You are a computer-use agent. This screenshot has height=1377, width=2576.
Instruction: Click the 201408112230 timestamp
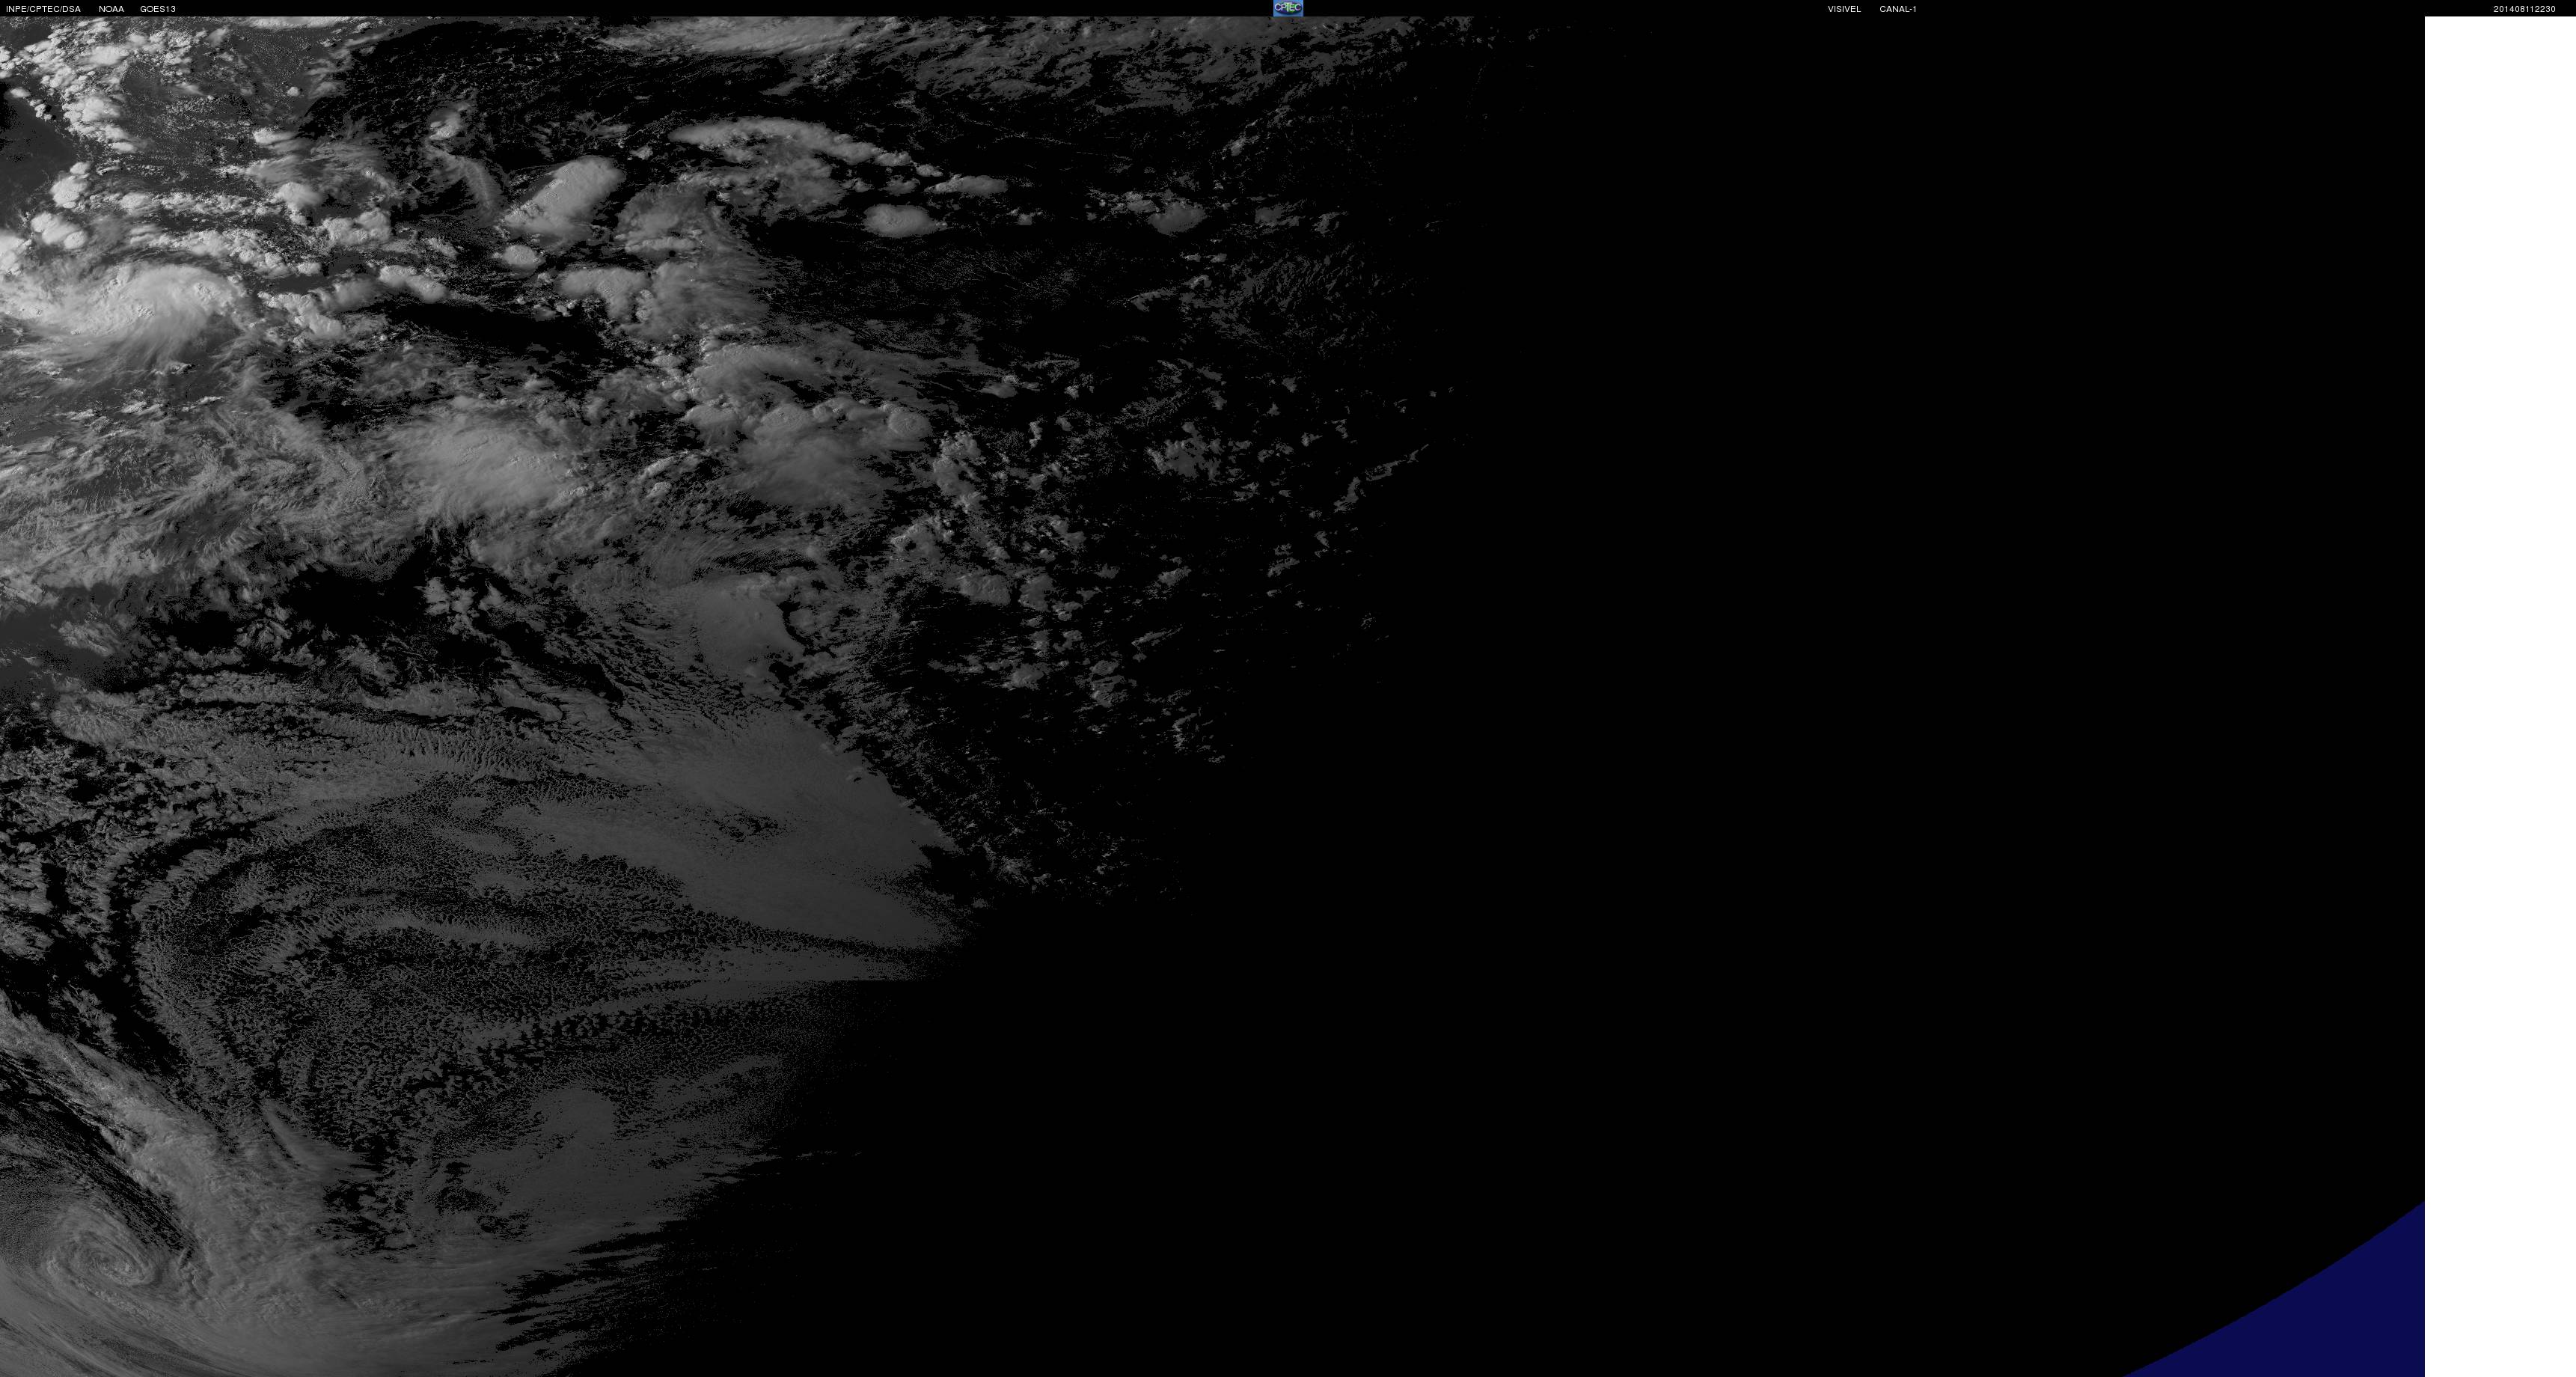(x=2524, y=9)
